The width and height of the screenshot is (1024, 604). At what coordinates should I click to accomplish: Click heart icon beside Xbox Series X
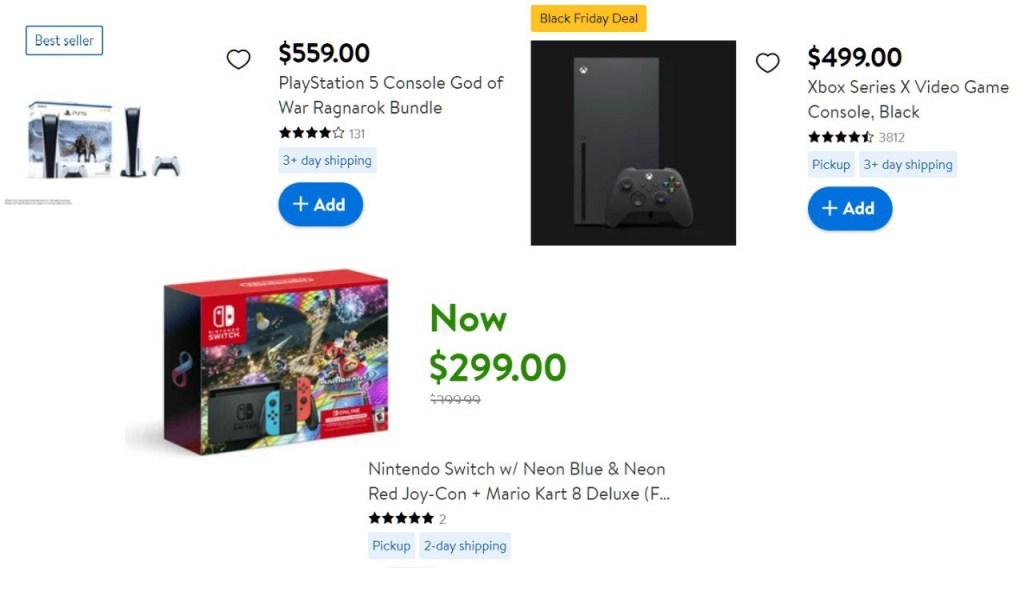tap(767, 63)
